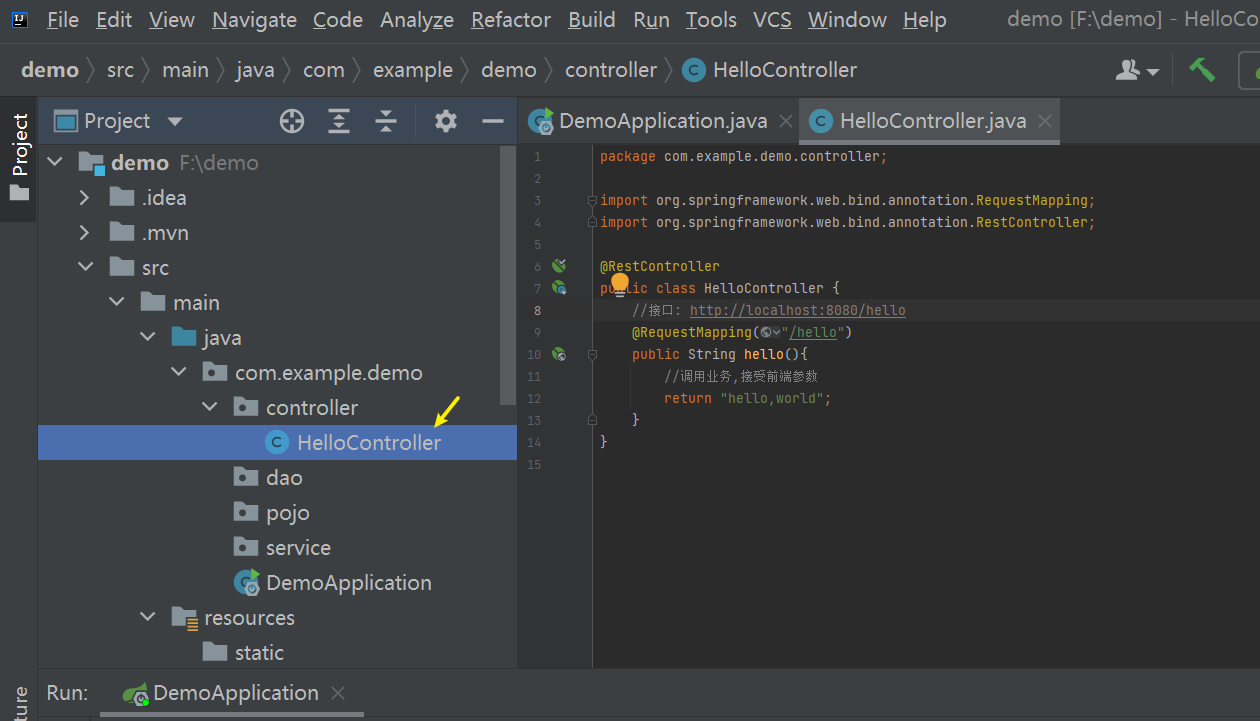Screen dimensions: 1260x721
Task: Open the Navigate menu
Action: point(254,20)
